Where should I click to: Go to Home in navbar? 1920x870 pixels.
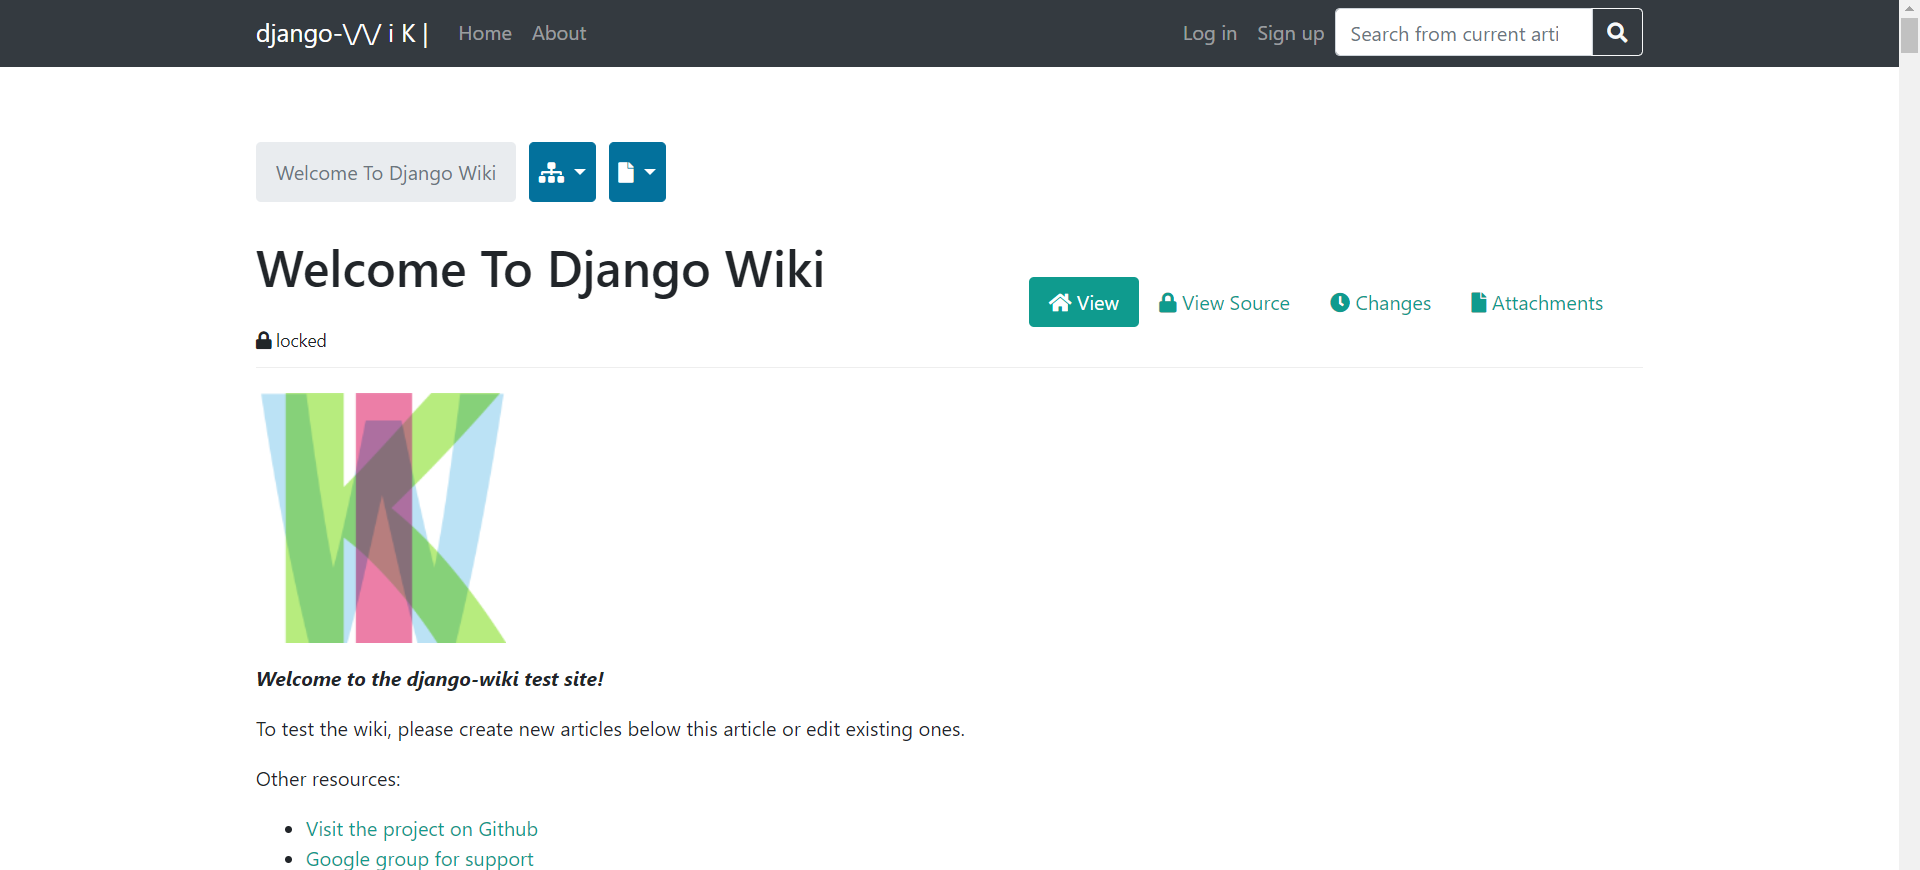(x=485, y=33)
